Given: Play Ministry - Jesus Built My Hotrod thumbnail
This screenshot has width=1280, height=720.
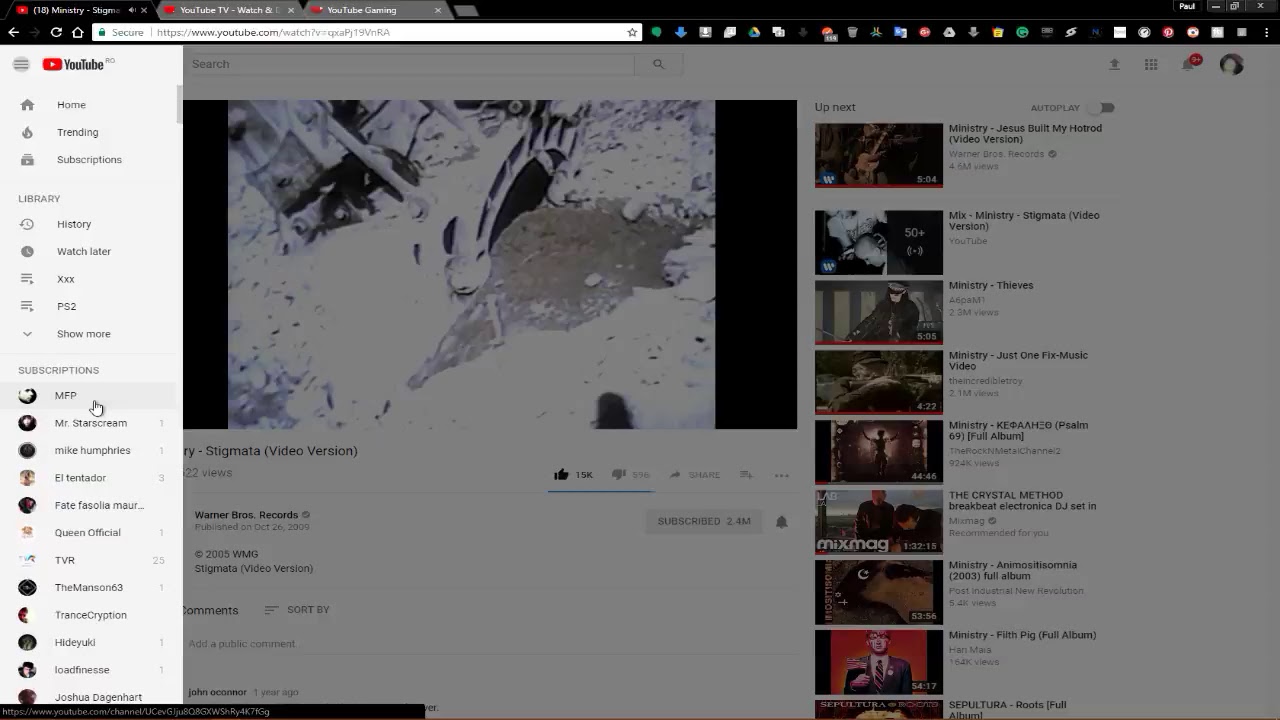Looking at the screenshot, I should pos(879,155).
